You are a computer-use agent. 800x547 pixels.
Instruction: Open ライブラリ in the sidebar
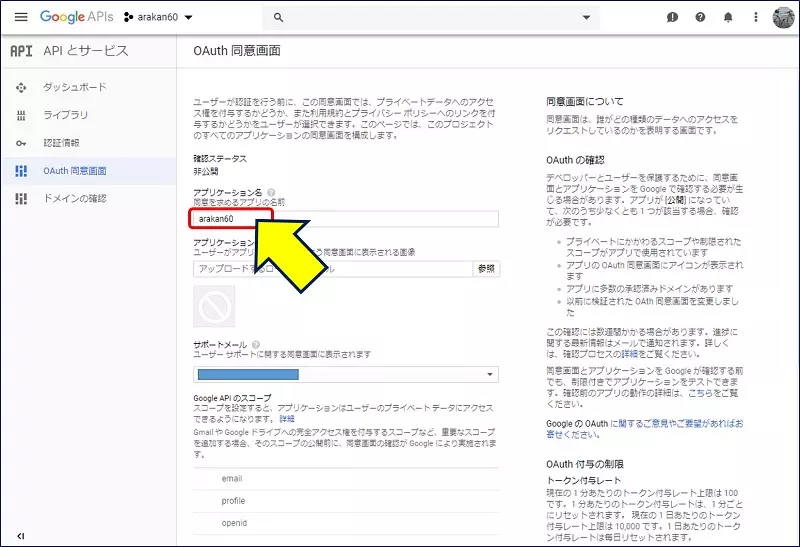coord(65,115)
